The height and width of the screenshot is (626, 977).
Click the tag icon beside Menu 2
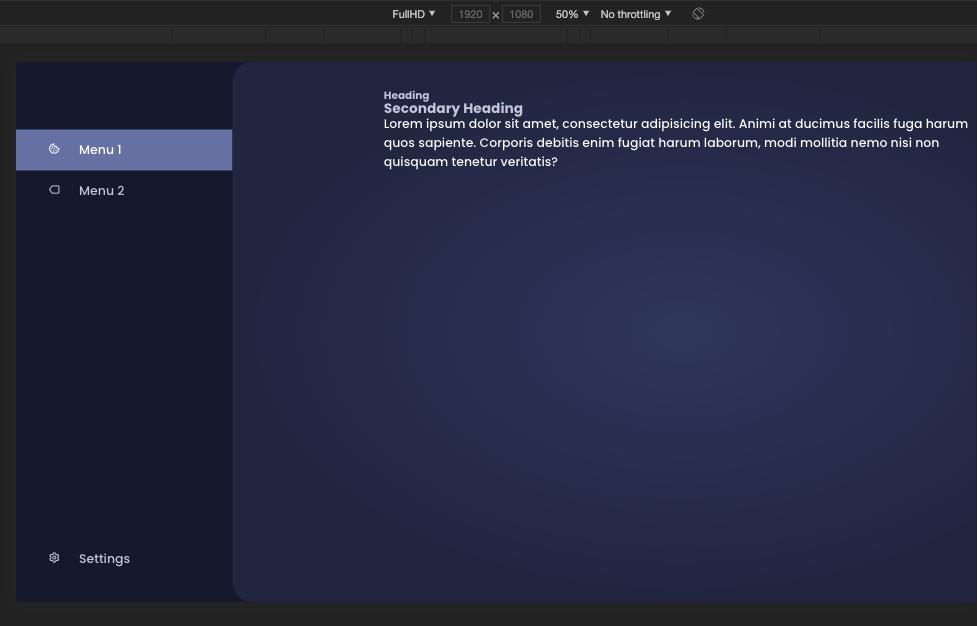55,190
